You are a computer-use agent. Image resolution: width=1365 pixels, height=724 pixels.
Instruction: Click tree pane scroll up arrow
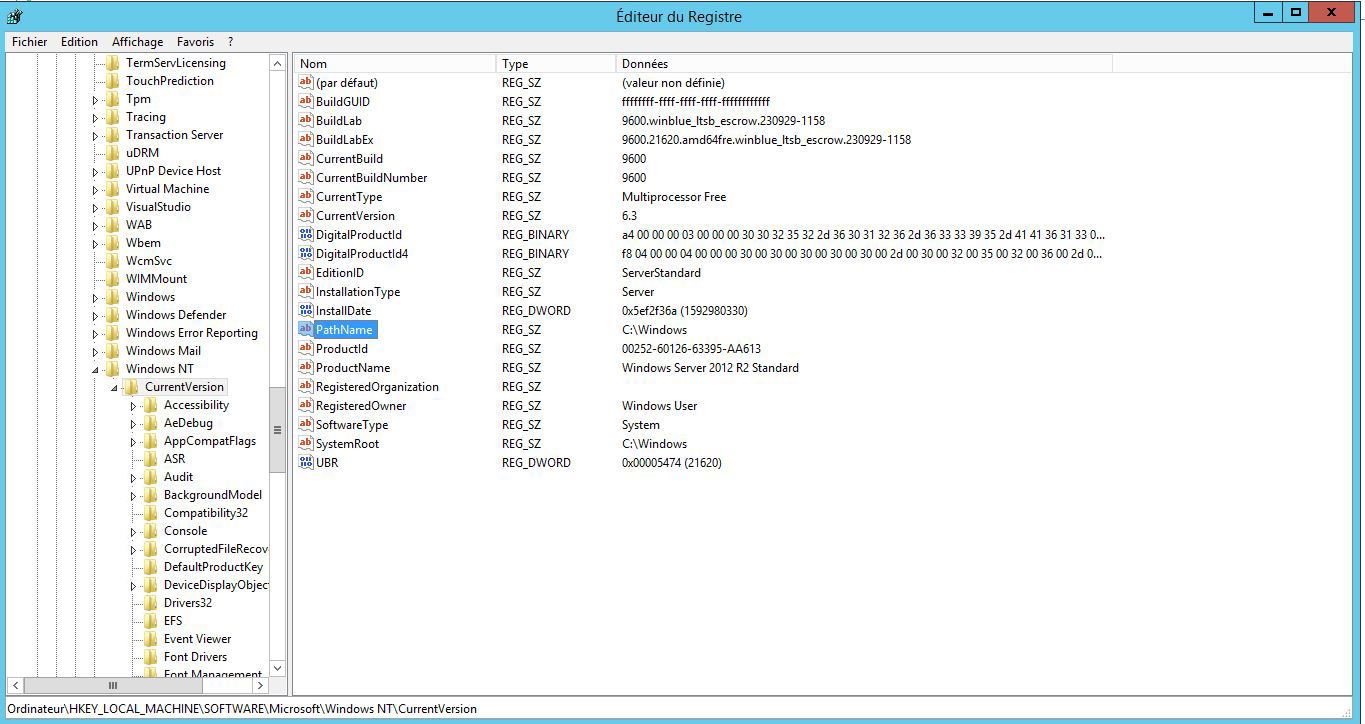pos(277,63)
